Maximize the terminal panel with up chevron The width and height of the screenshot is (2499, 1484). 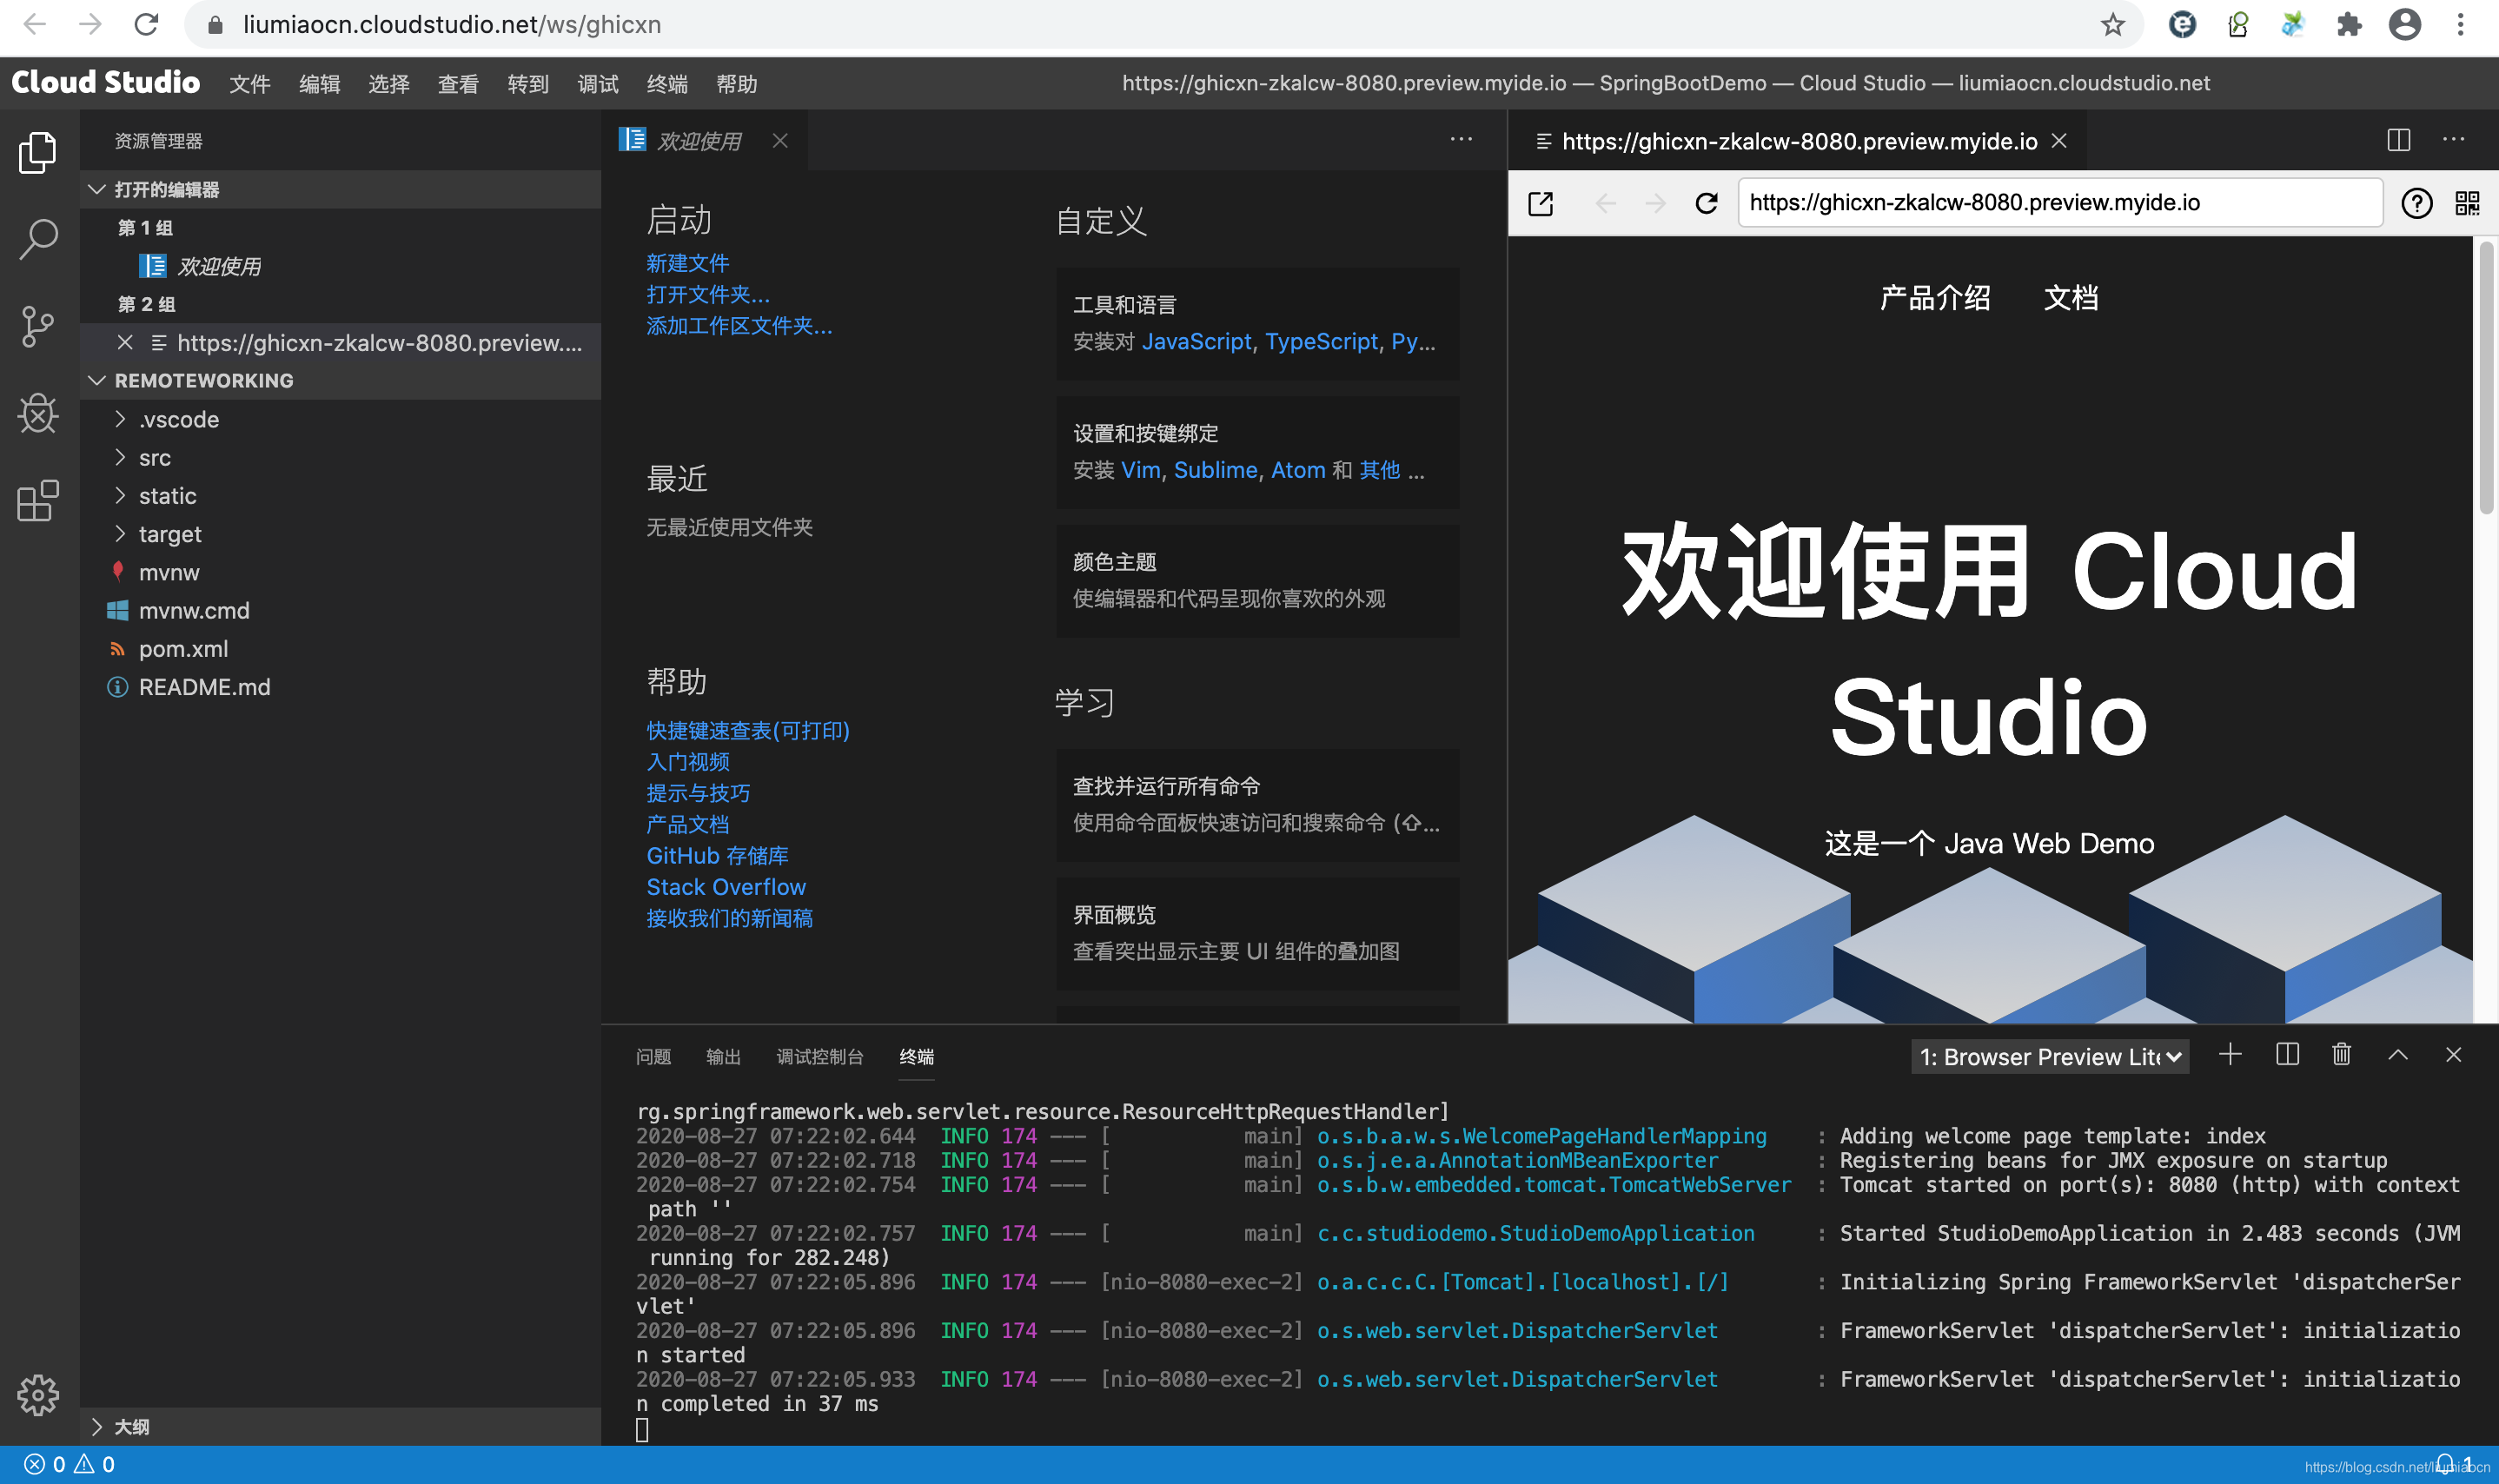[x=2398, y=1055]
